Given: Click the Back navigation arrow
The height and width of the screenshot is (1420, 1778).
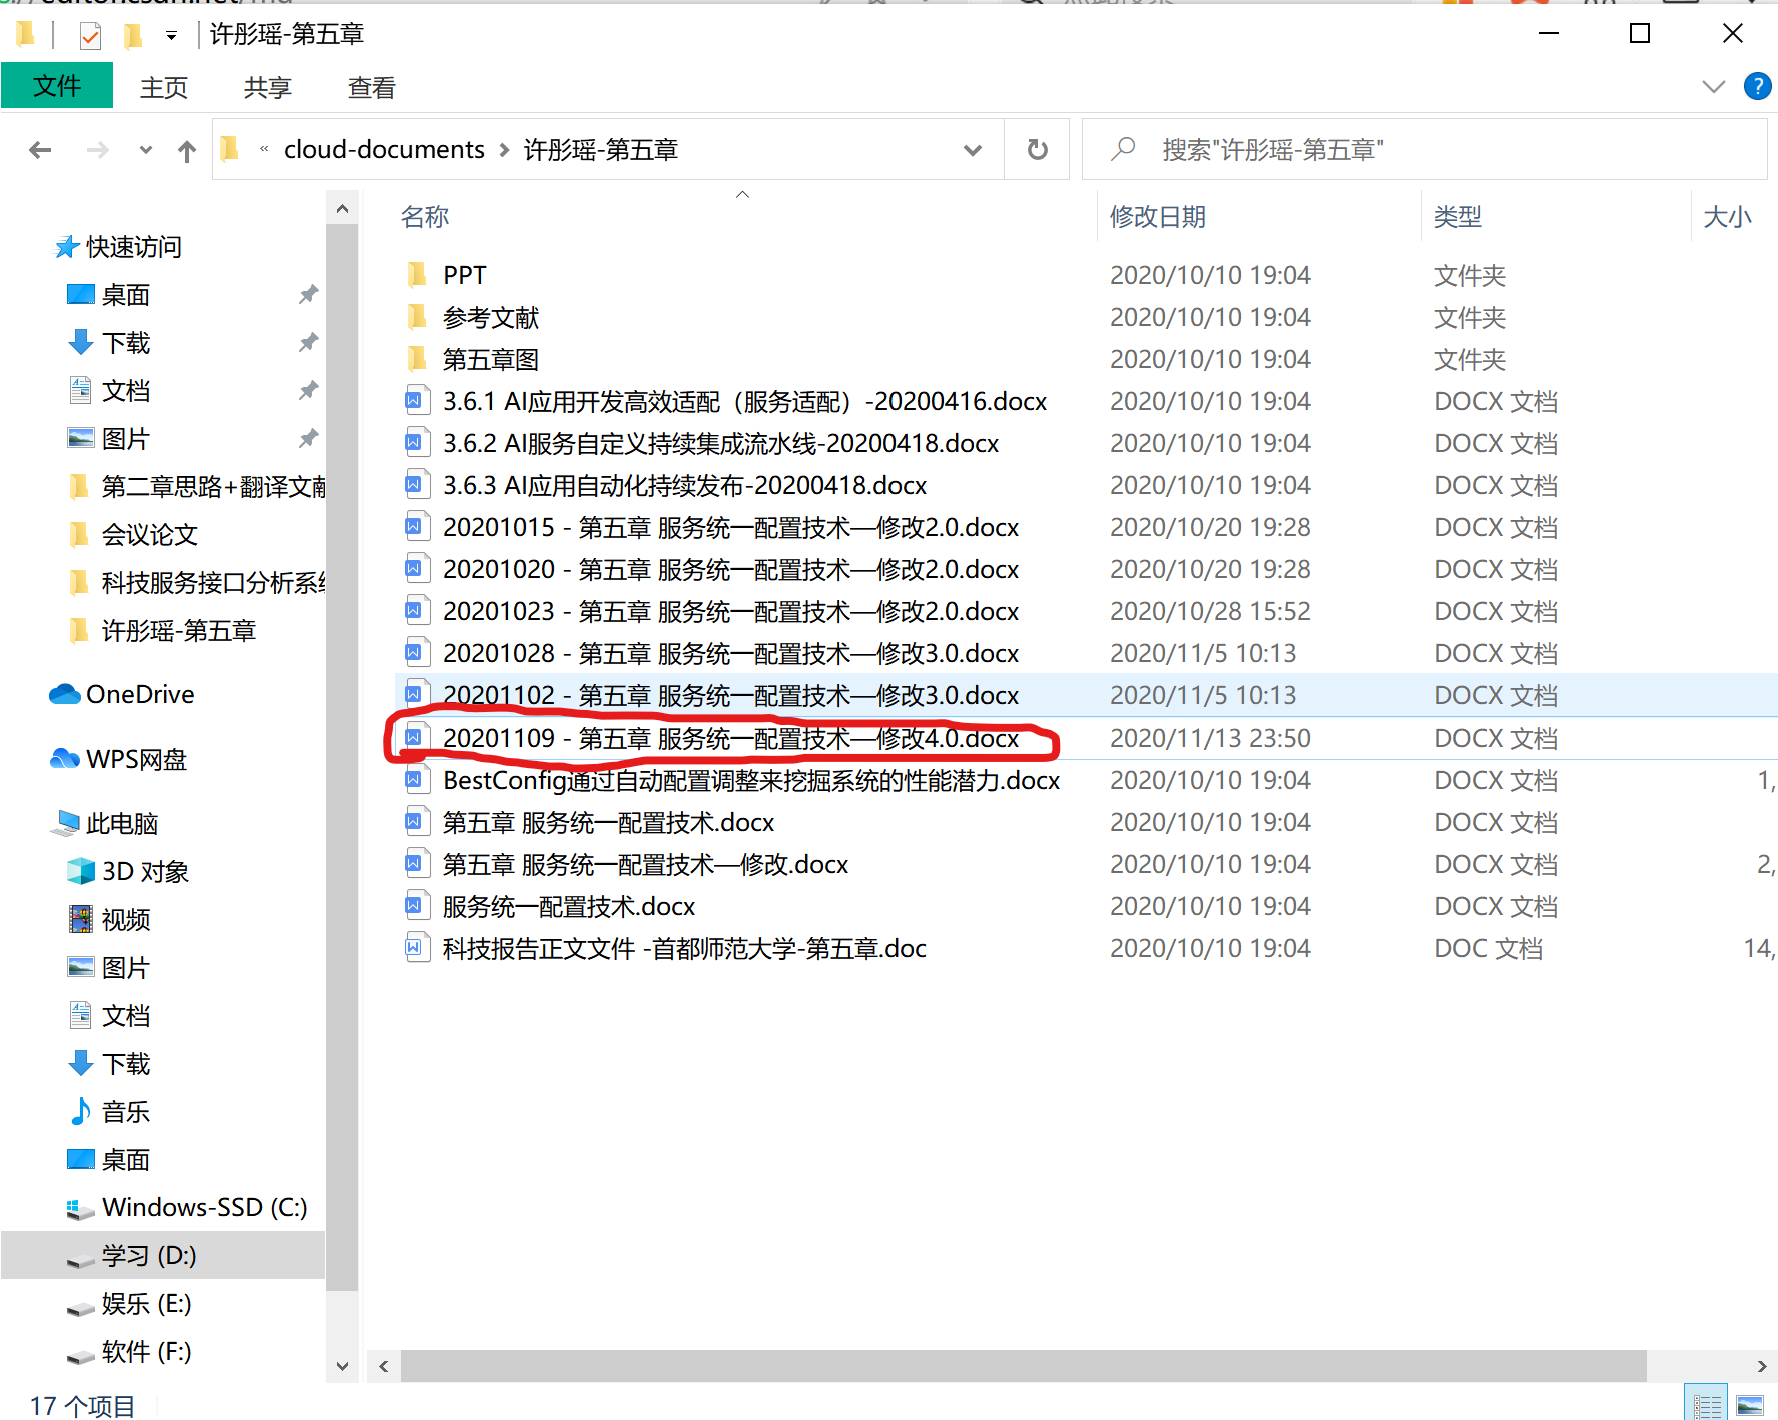Looking at the screenshot, I should point(40,150).
